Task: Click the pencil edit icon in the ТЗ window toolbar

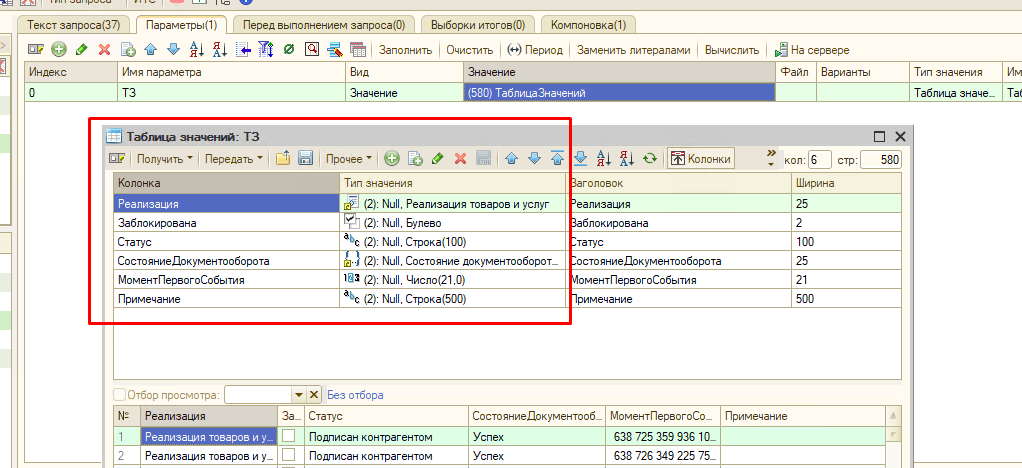Action: (437, 158)
